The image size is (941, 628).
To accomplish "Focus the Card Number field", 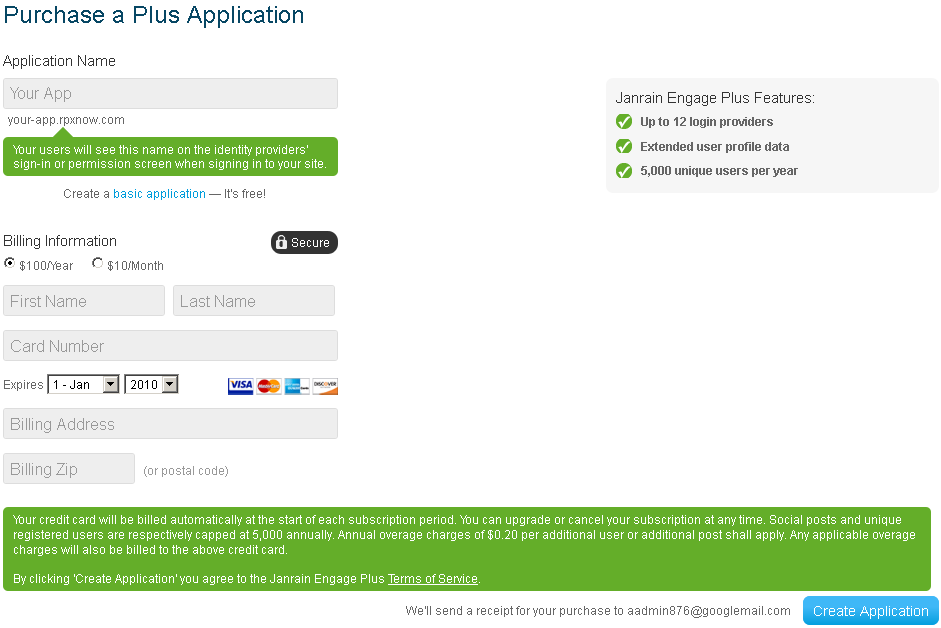I will tap(170, 346).
